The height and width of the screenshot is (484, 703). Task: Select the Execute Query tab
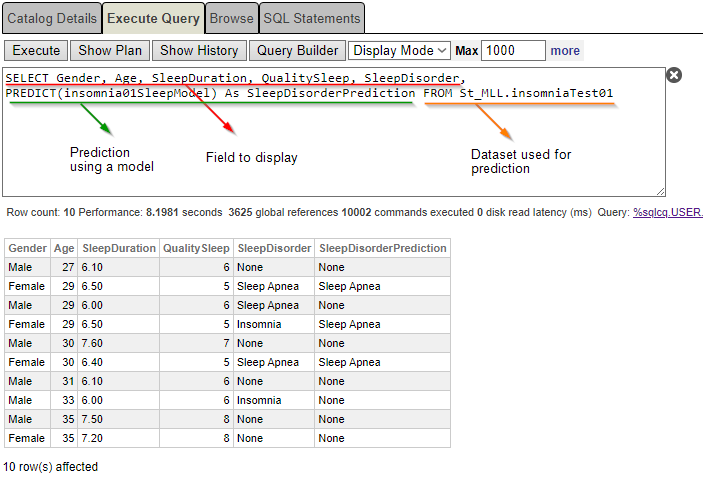coord(153,18)
